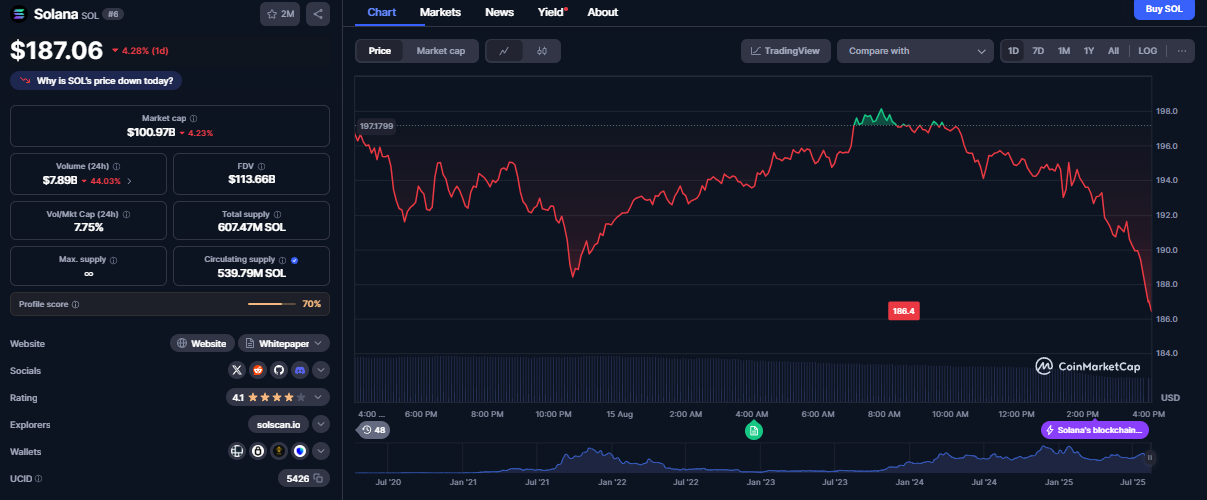Screen dimensions: 1207x500
Task: Click the red 188.4 price label
Action: point(903,311)
